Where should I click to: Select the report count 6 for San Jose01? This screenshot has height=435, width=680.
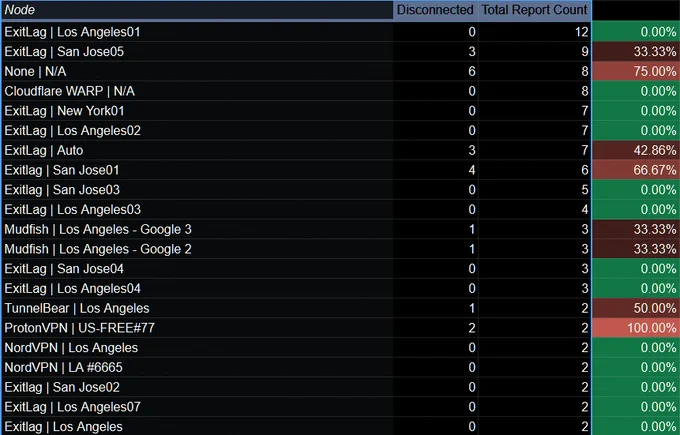pos(535,170)
